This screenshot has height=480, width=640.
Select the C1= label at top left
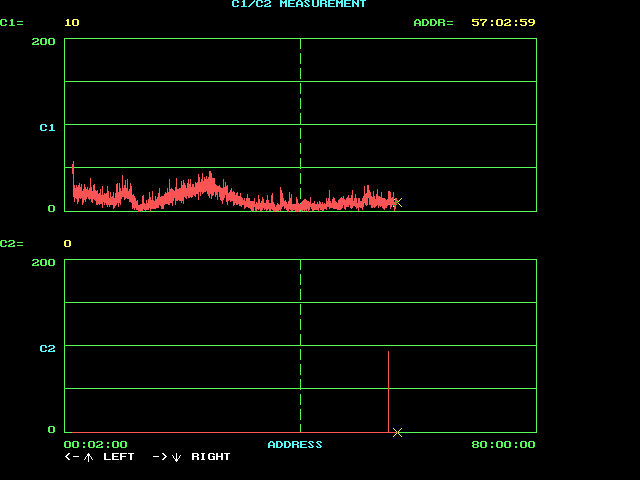coord(12,23)
